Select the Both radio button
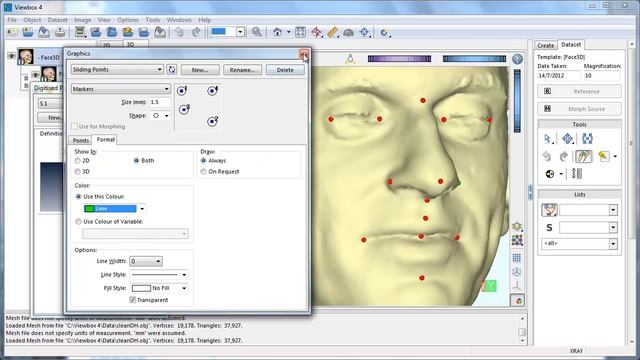This screenshot has height=360, width=640. (x=136, y=161)
